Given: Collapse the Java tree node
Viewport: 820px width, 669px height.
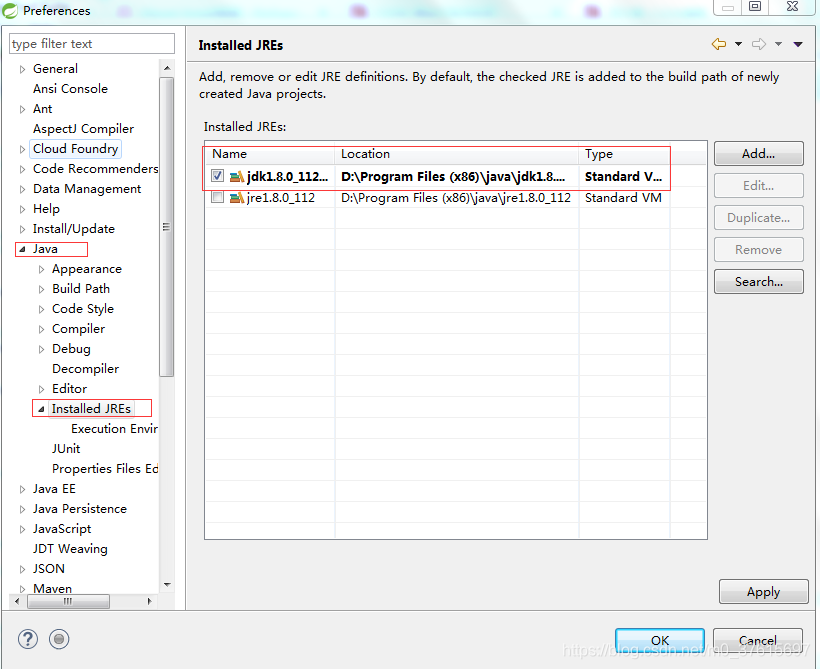Looking at the screenshot, I should [22, 248].
